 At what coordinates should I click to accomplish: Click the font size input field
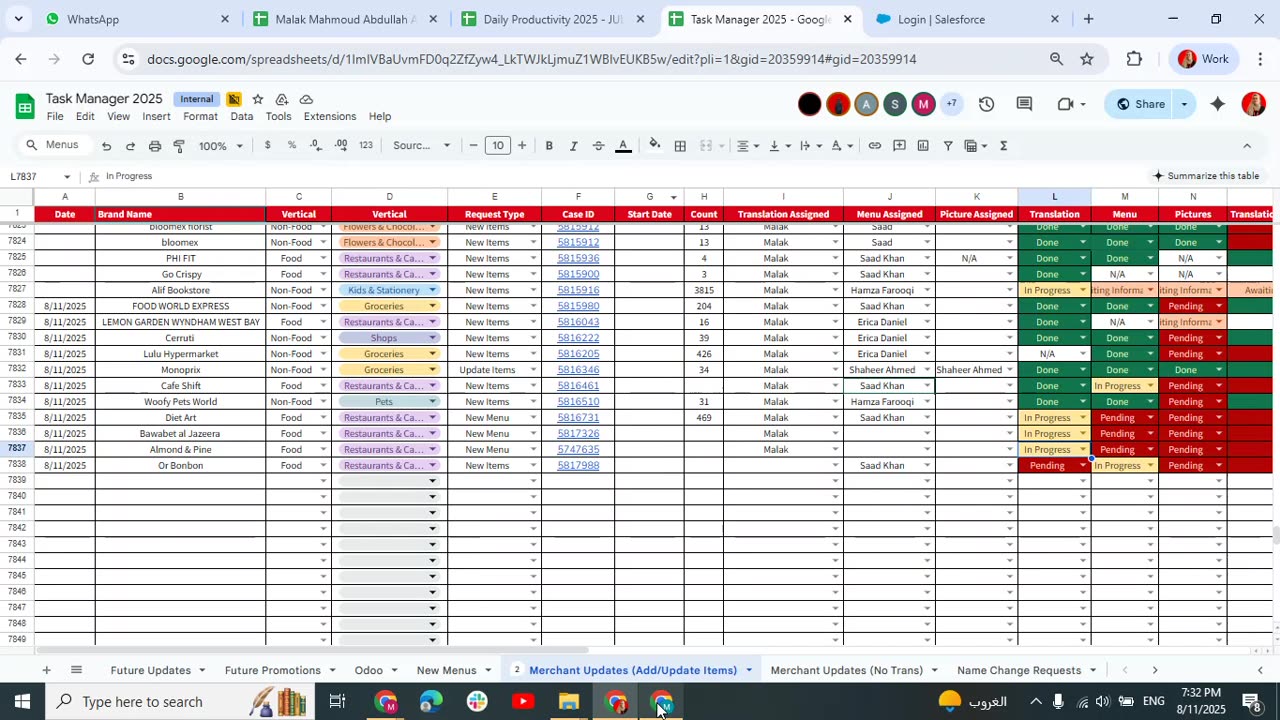coord(498,146)
